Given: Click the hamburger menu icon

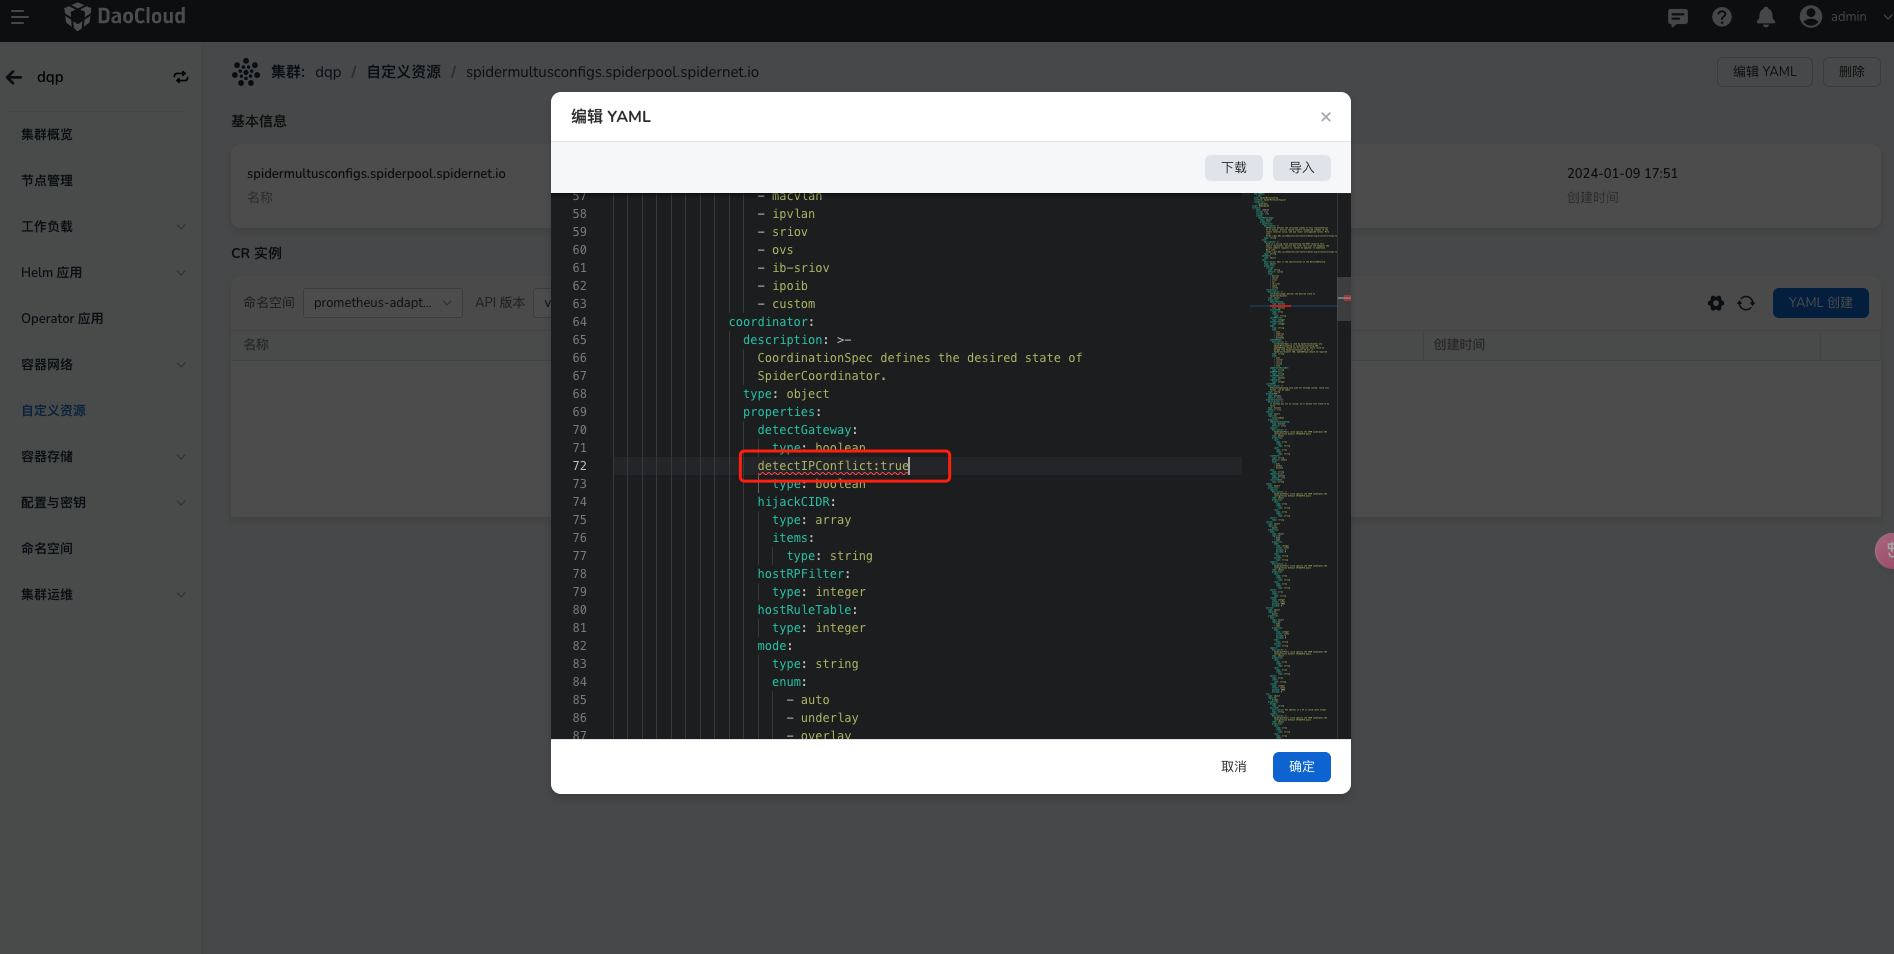Looking at the screenshot, I should (19, 17).
